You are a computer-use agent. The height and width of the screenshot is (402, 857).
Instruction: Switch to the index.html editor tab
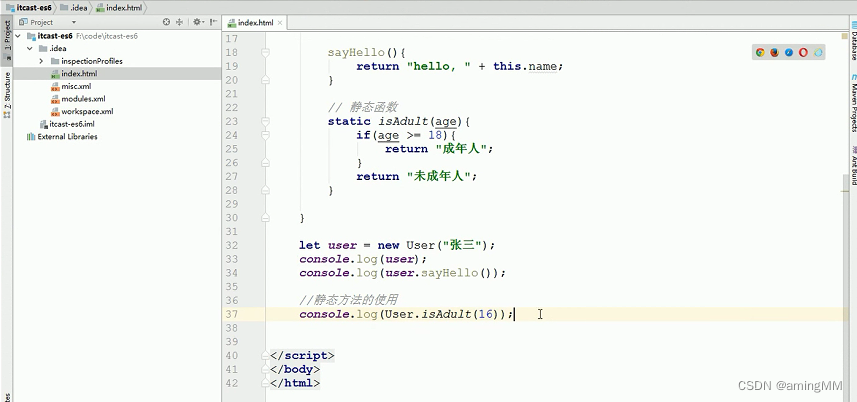click(x=255, y=23)
